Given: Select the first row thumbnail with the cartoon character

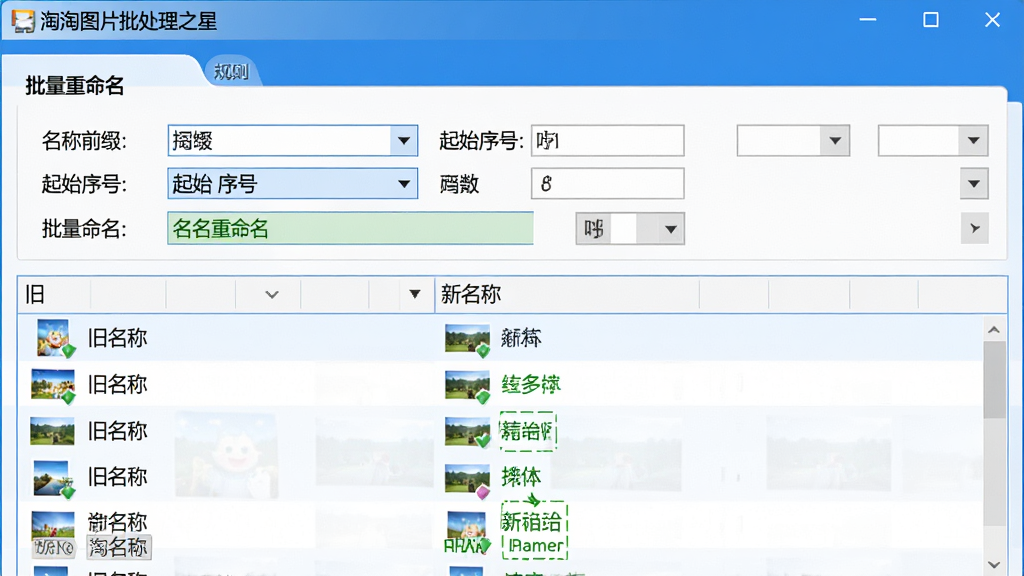Looking at the screenshot, I should pyautogui.click(x=55, y=338).
